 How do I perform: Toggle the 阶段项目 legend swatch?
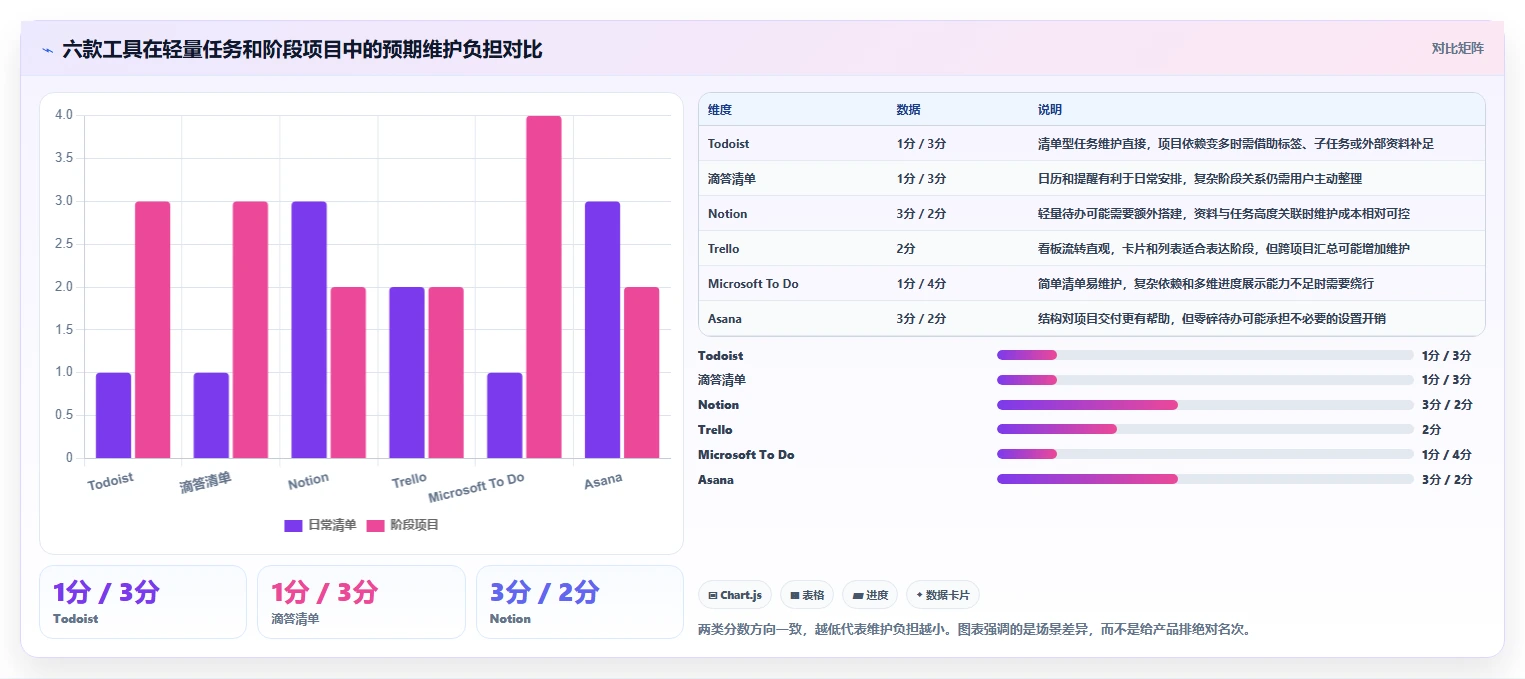click(375, 525)
